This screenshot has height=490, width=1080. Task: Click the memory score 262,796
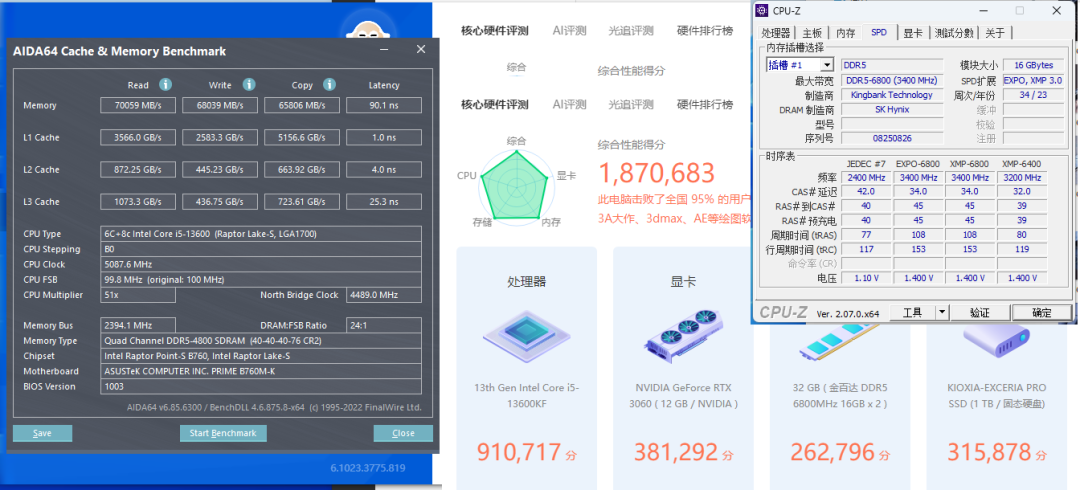pos(832,453)
